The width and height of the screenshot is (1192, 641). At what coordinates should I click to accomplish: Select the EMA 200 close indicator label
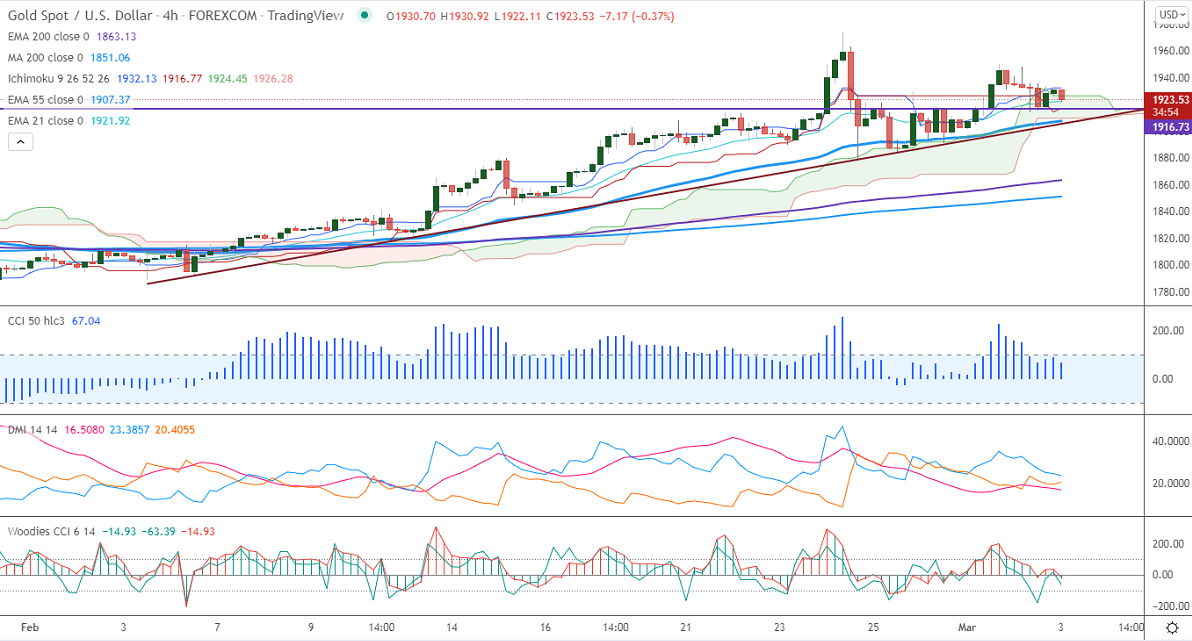pyautogui.click(x=49, y=36)
